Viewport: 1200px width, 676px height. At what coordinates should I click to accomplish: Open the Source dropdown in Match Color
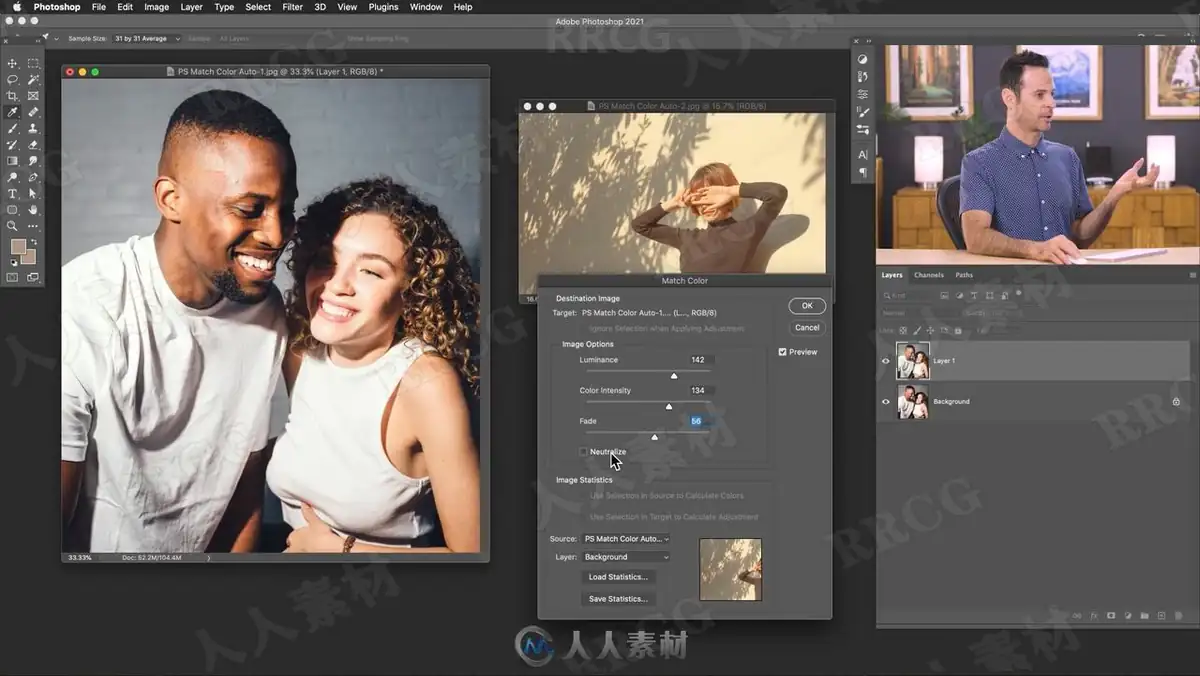click(626, 539)
